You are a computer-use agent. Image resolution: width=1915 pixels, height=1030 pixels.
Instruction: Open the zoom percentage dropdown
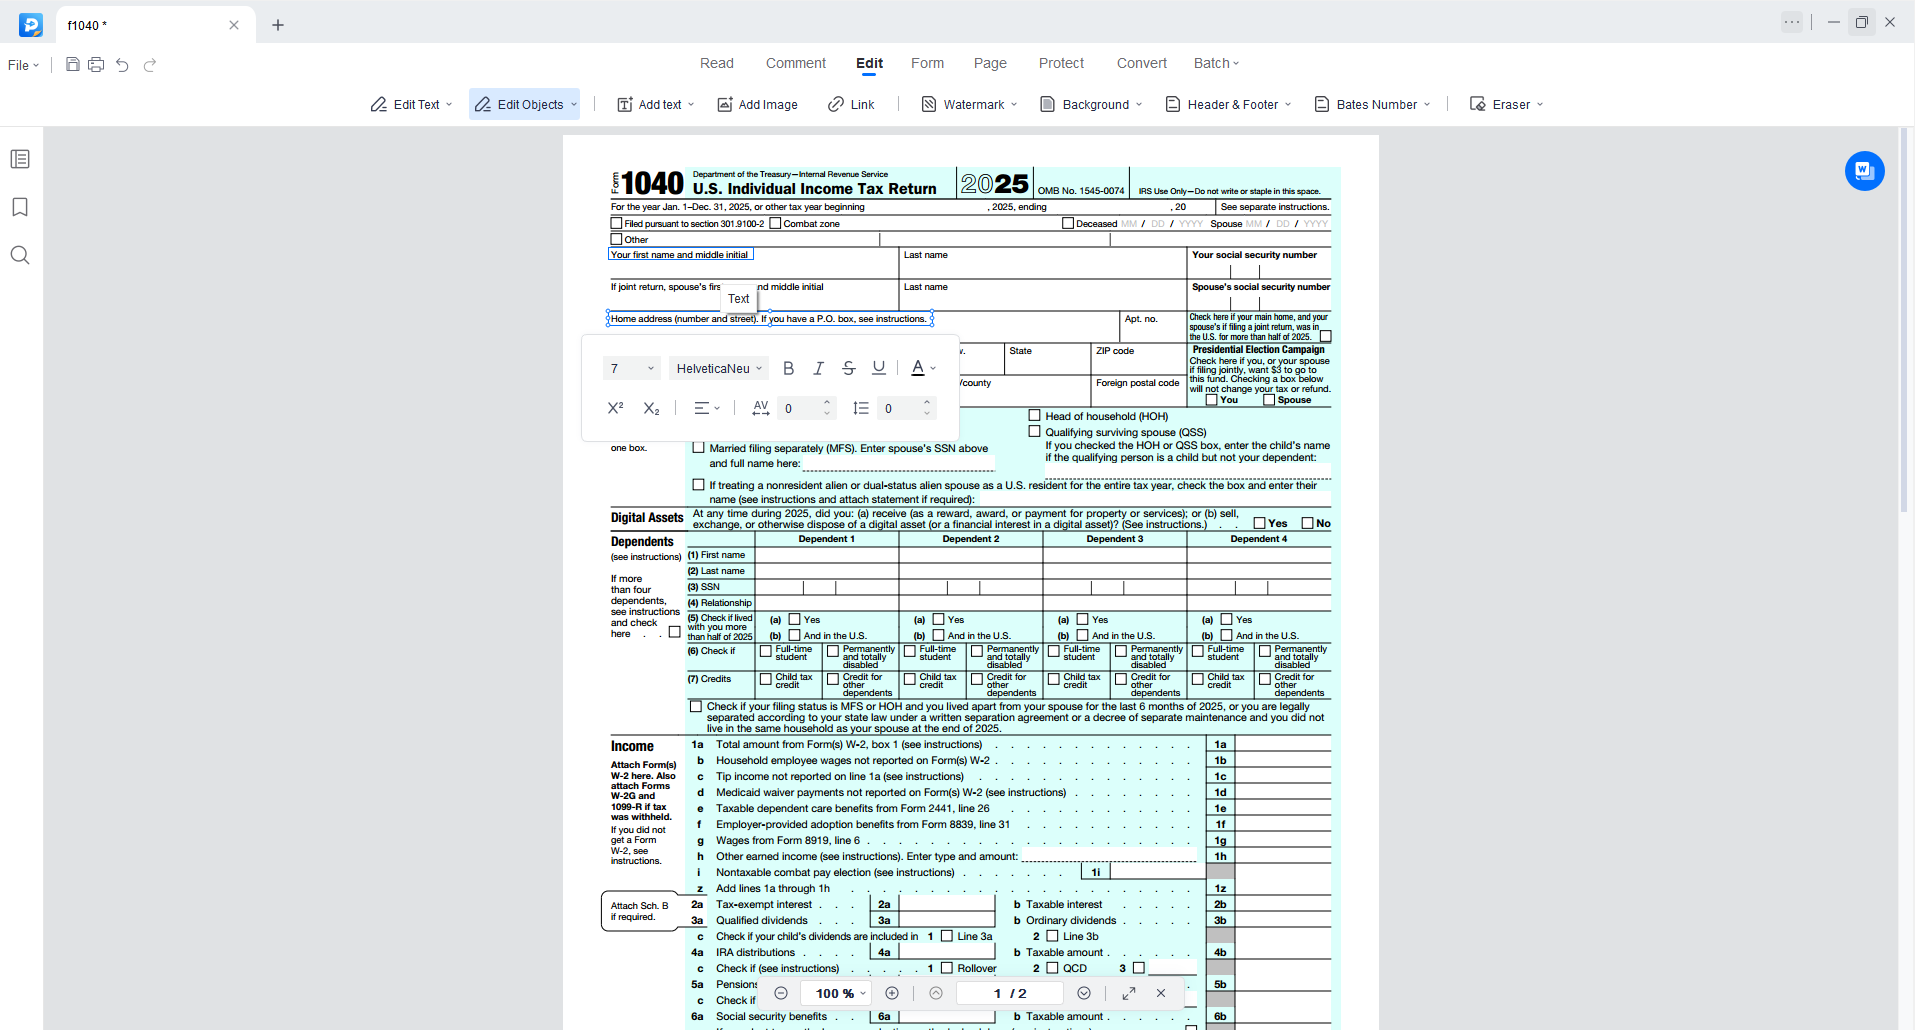836,993
